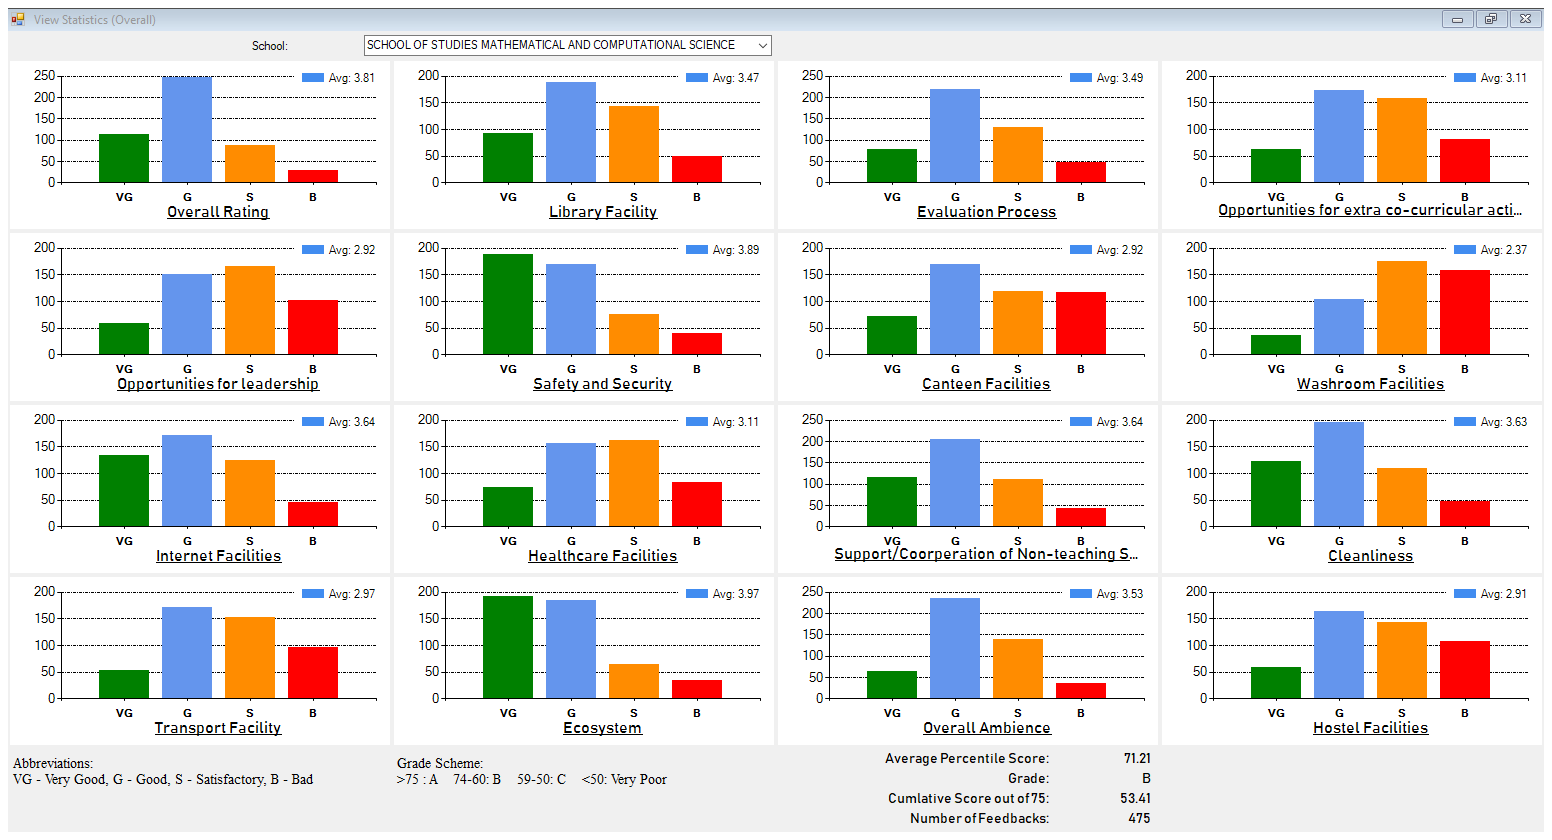Select the school name text in combo box
This screenshot has height=840, width=1552.
click(551, 45)
